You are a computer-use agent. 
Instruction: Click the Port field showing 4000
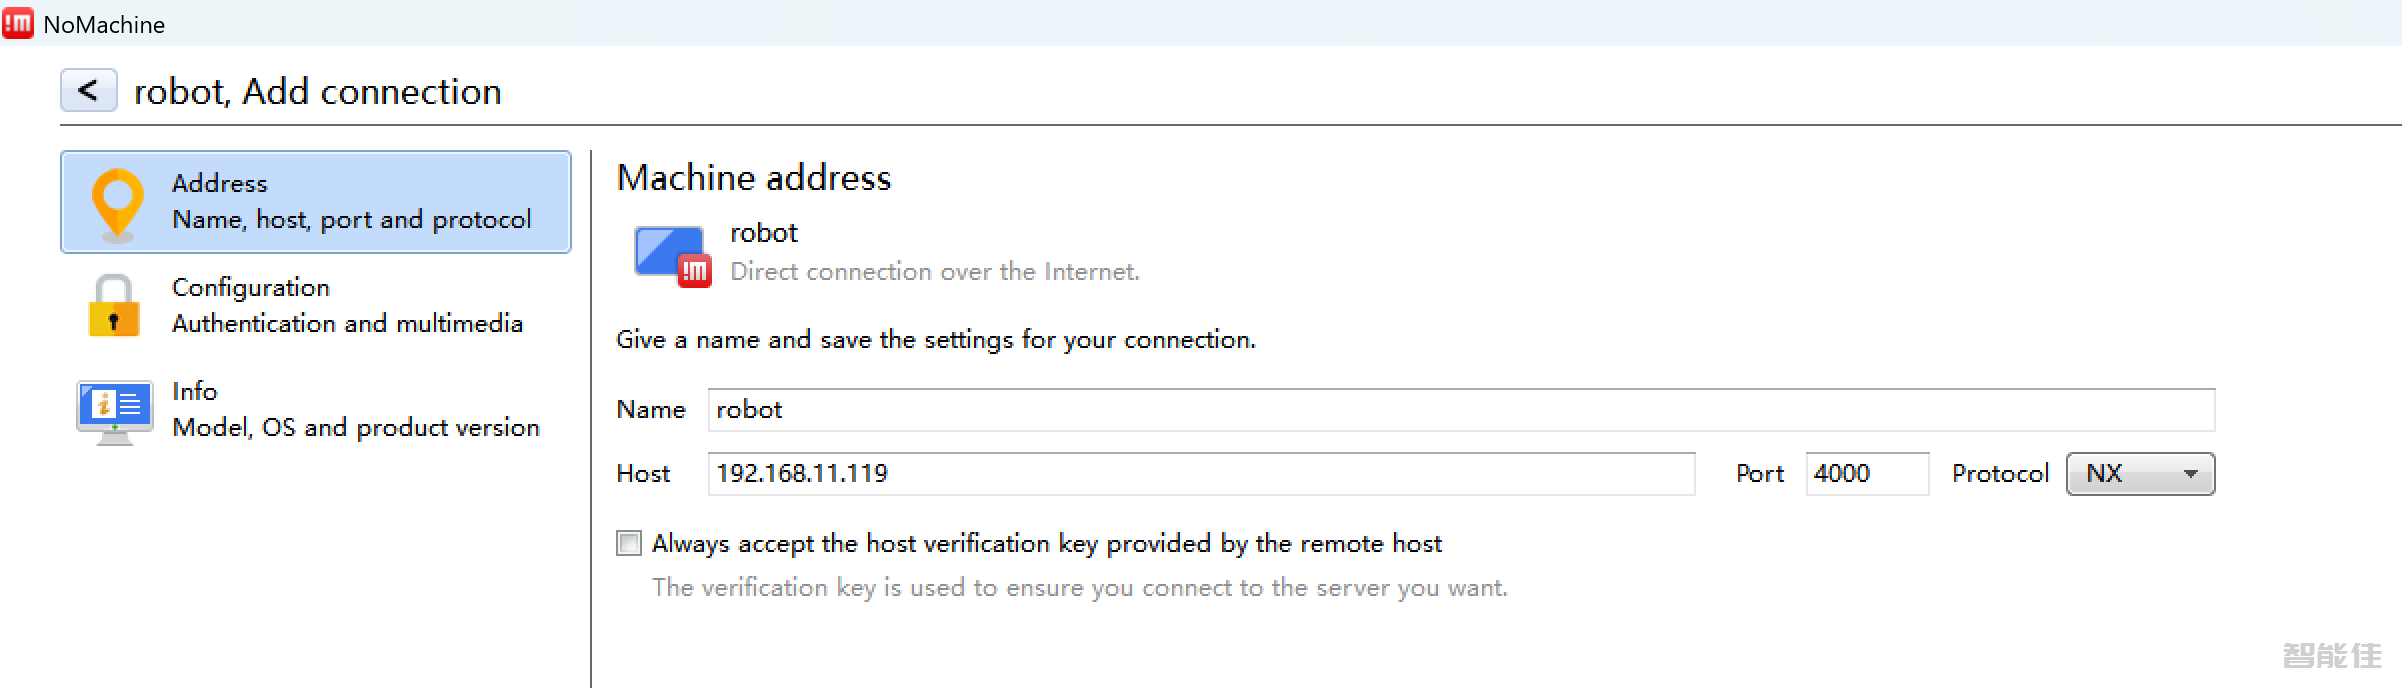1866,474
